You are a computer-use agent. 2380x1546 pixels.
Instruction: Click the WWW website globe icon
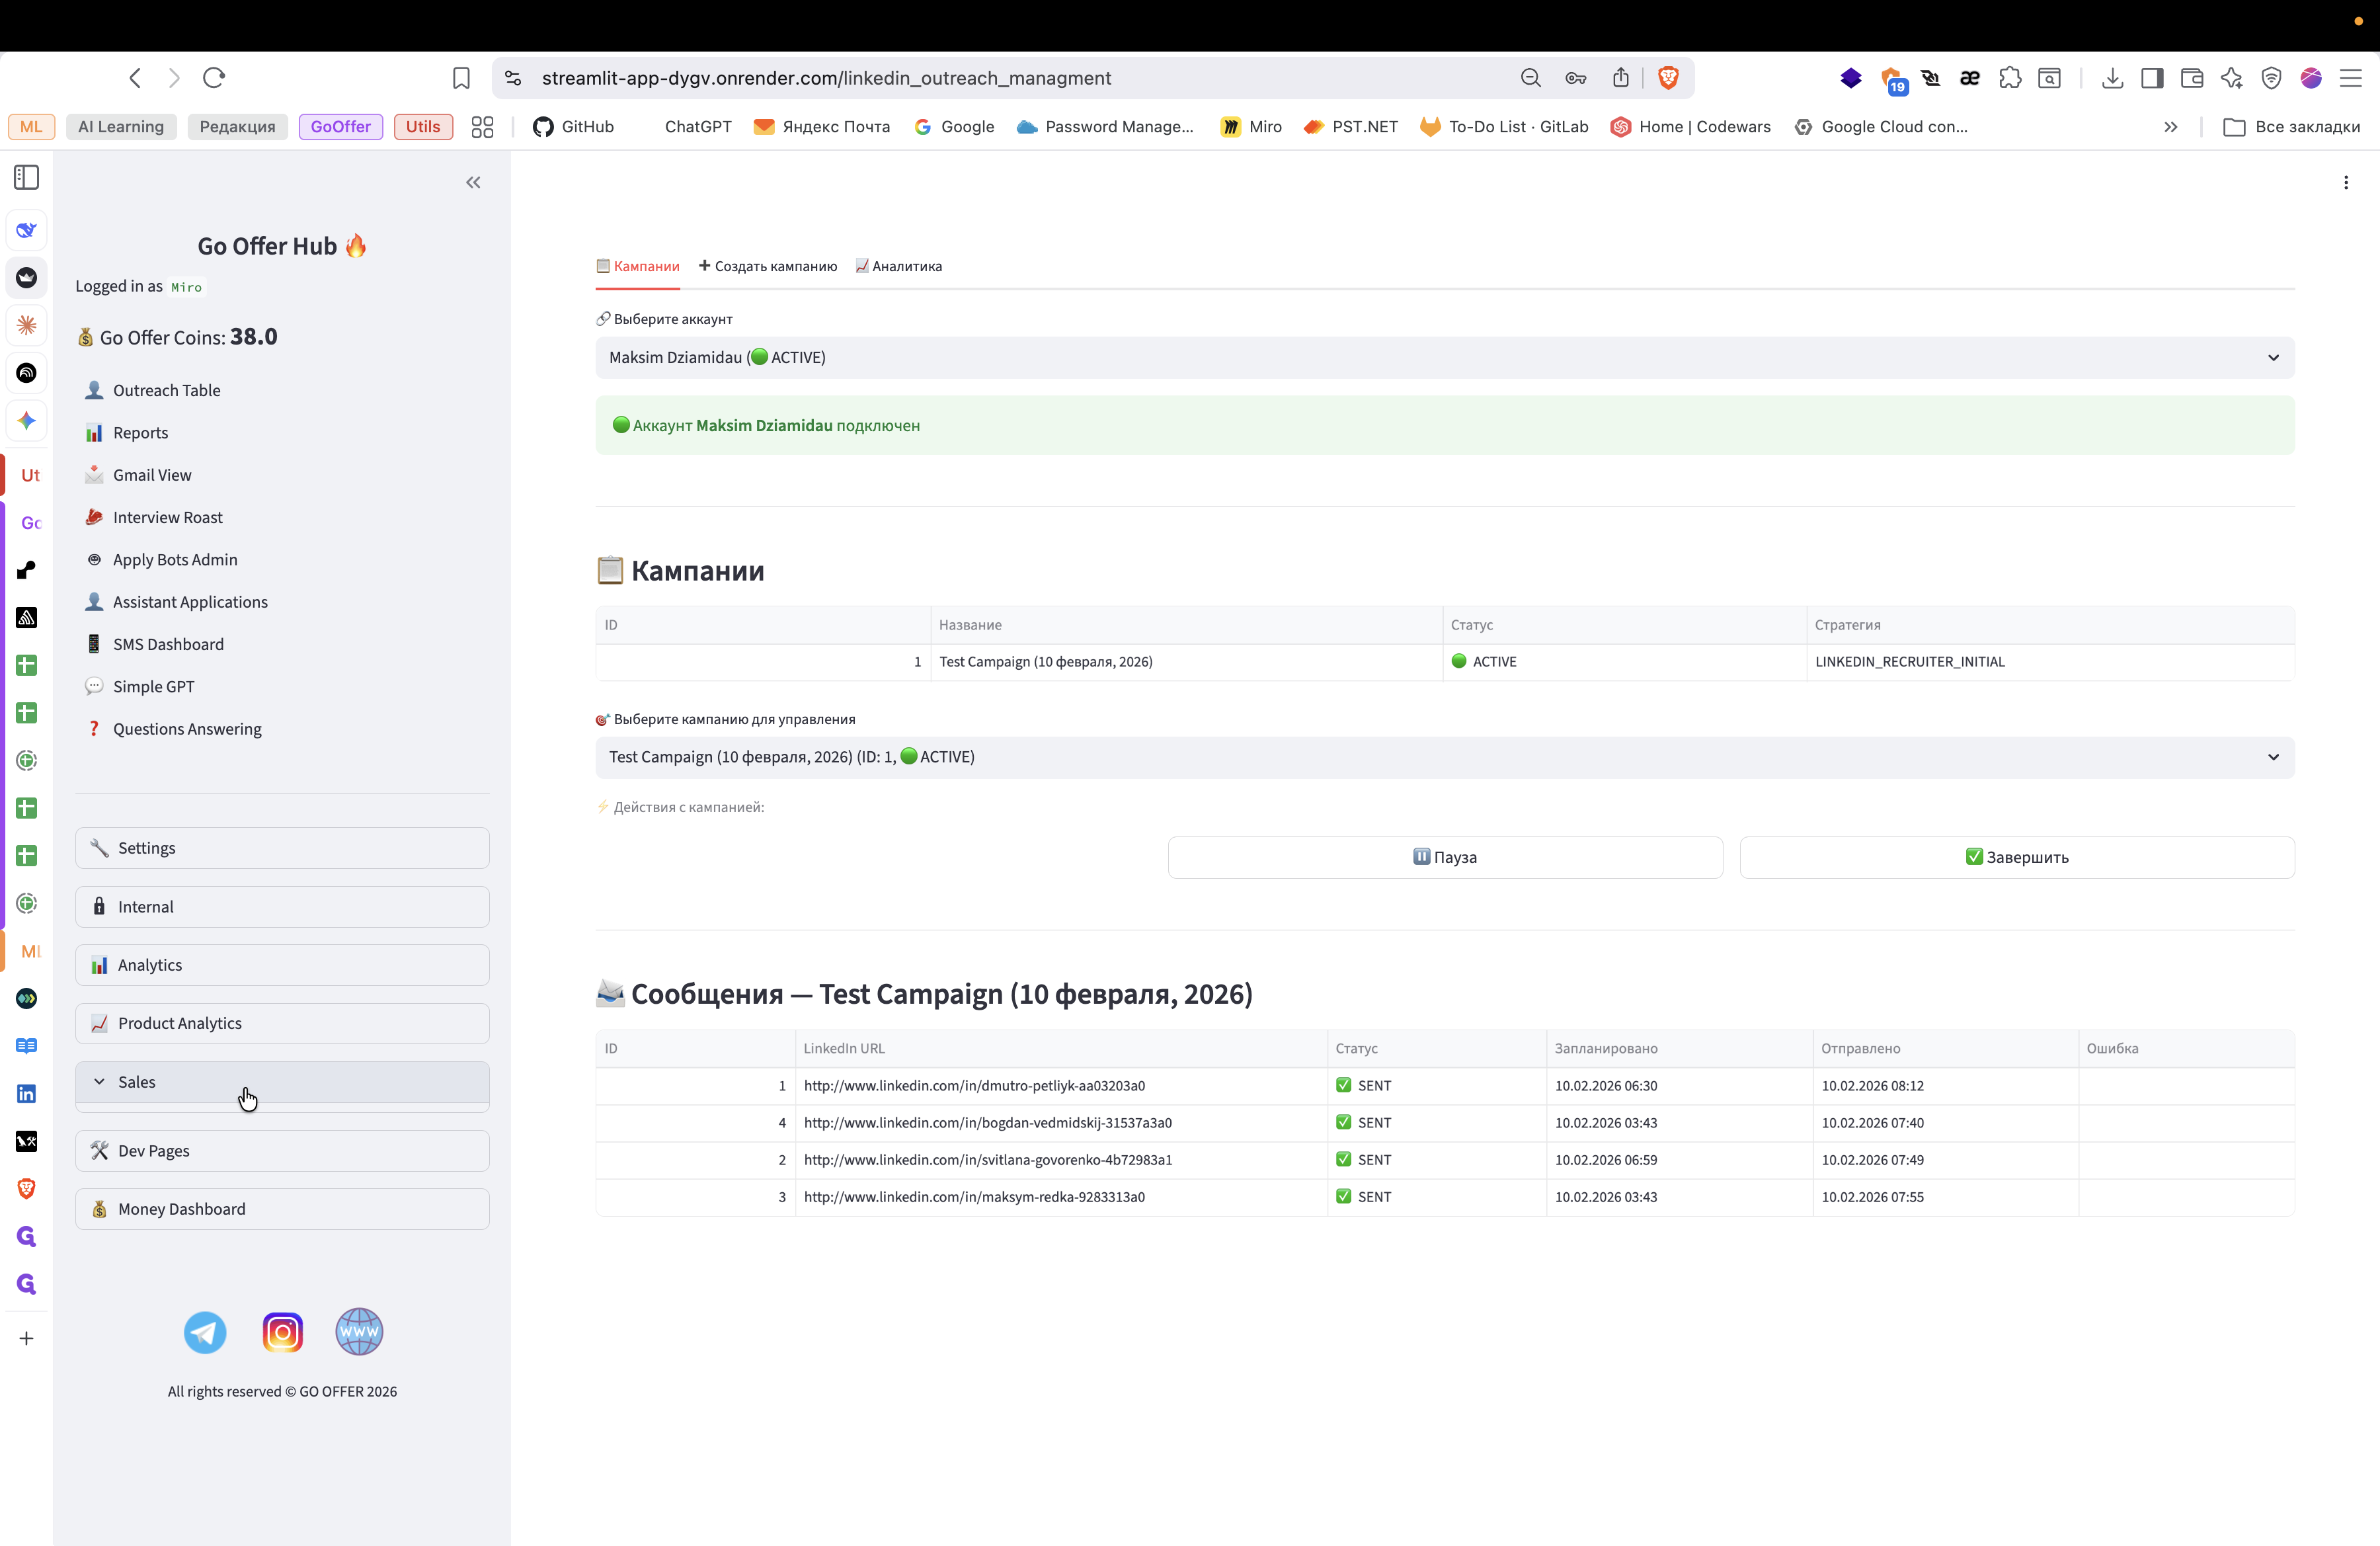359,1332
